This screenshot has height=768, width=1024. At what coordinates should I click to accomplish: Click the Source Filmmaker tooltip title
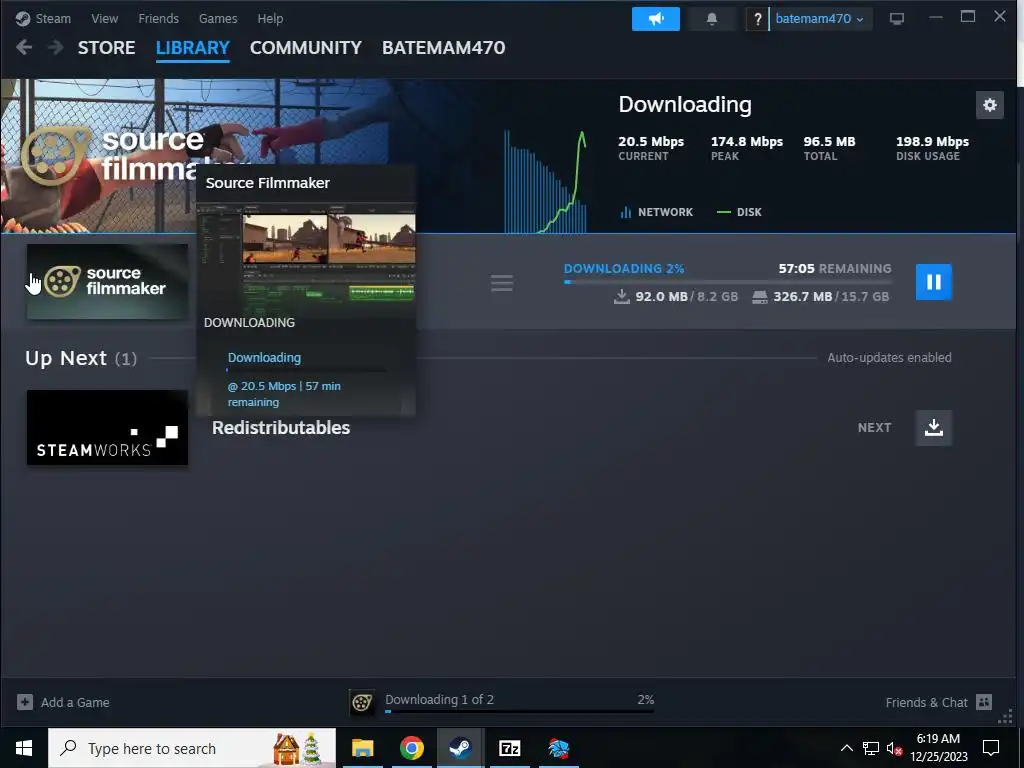tap(268, 183)
